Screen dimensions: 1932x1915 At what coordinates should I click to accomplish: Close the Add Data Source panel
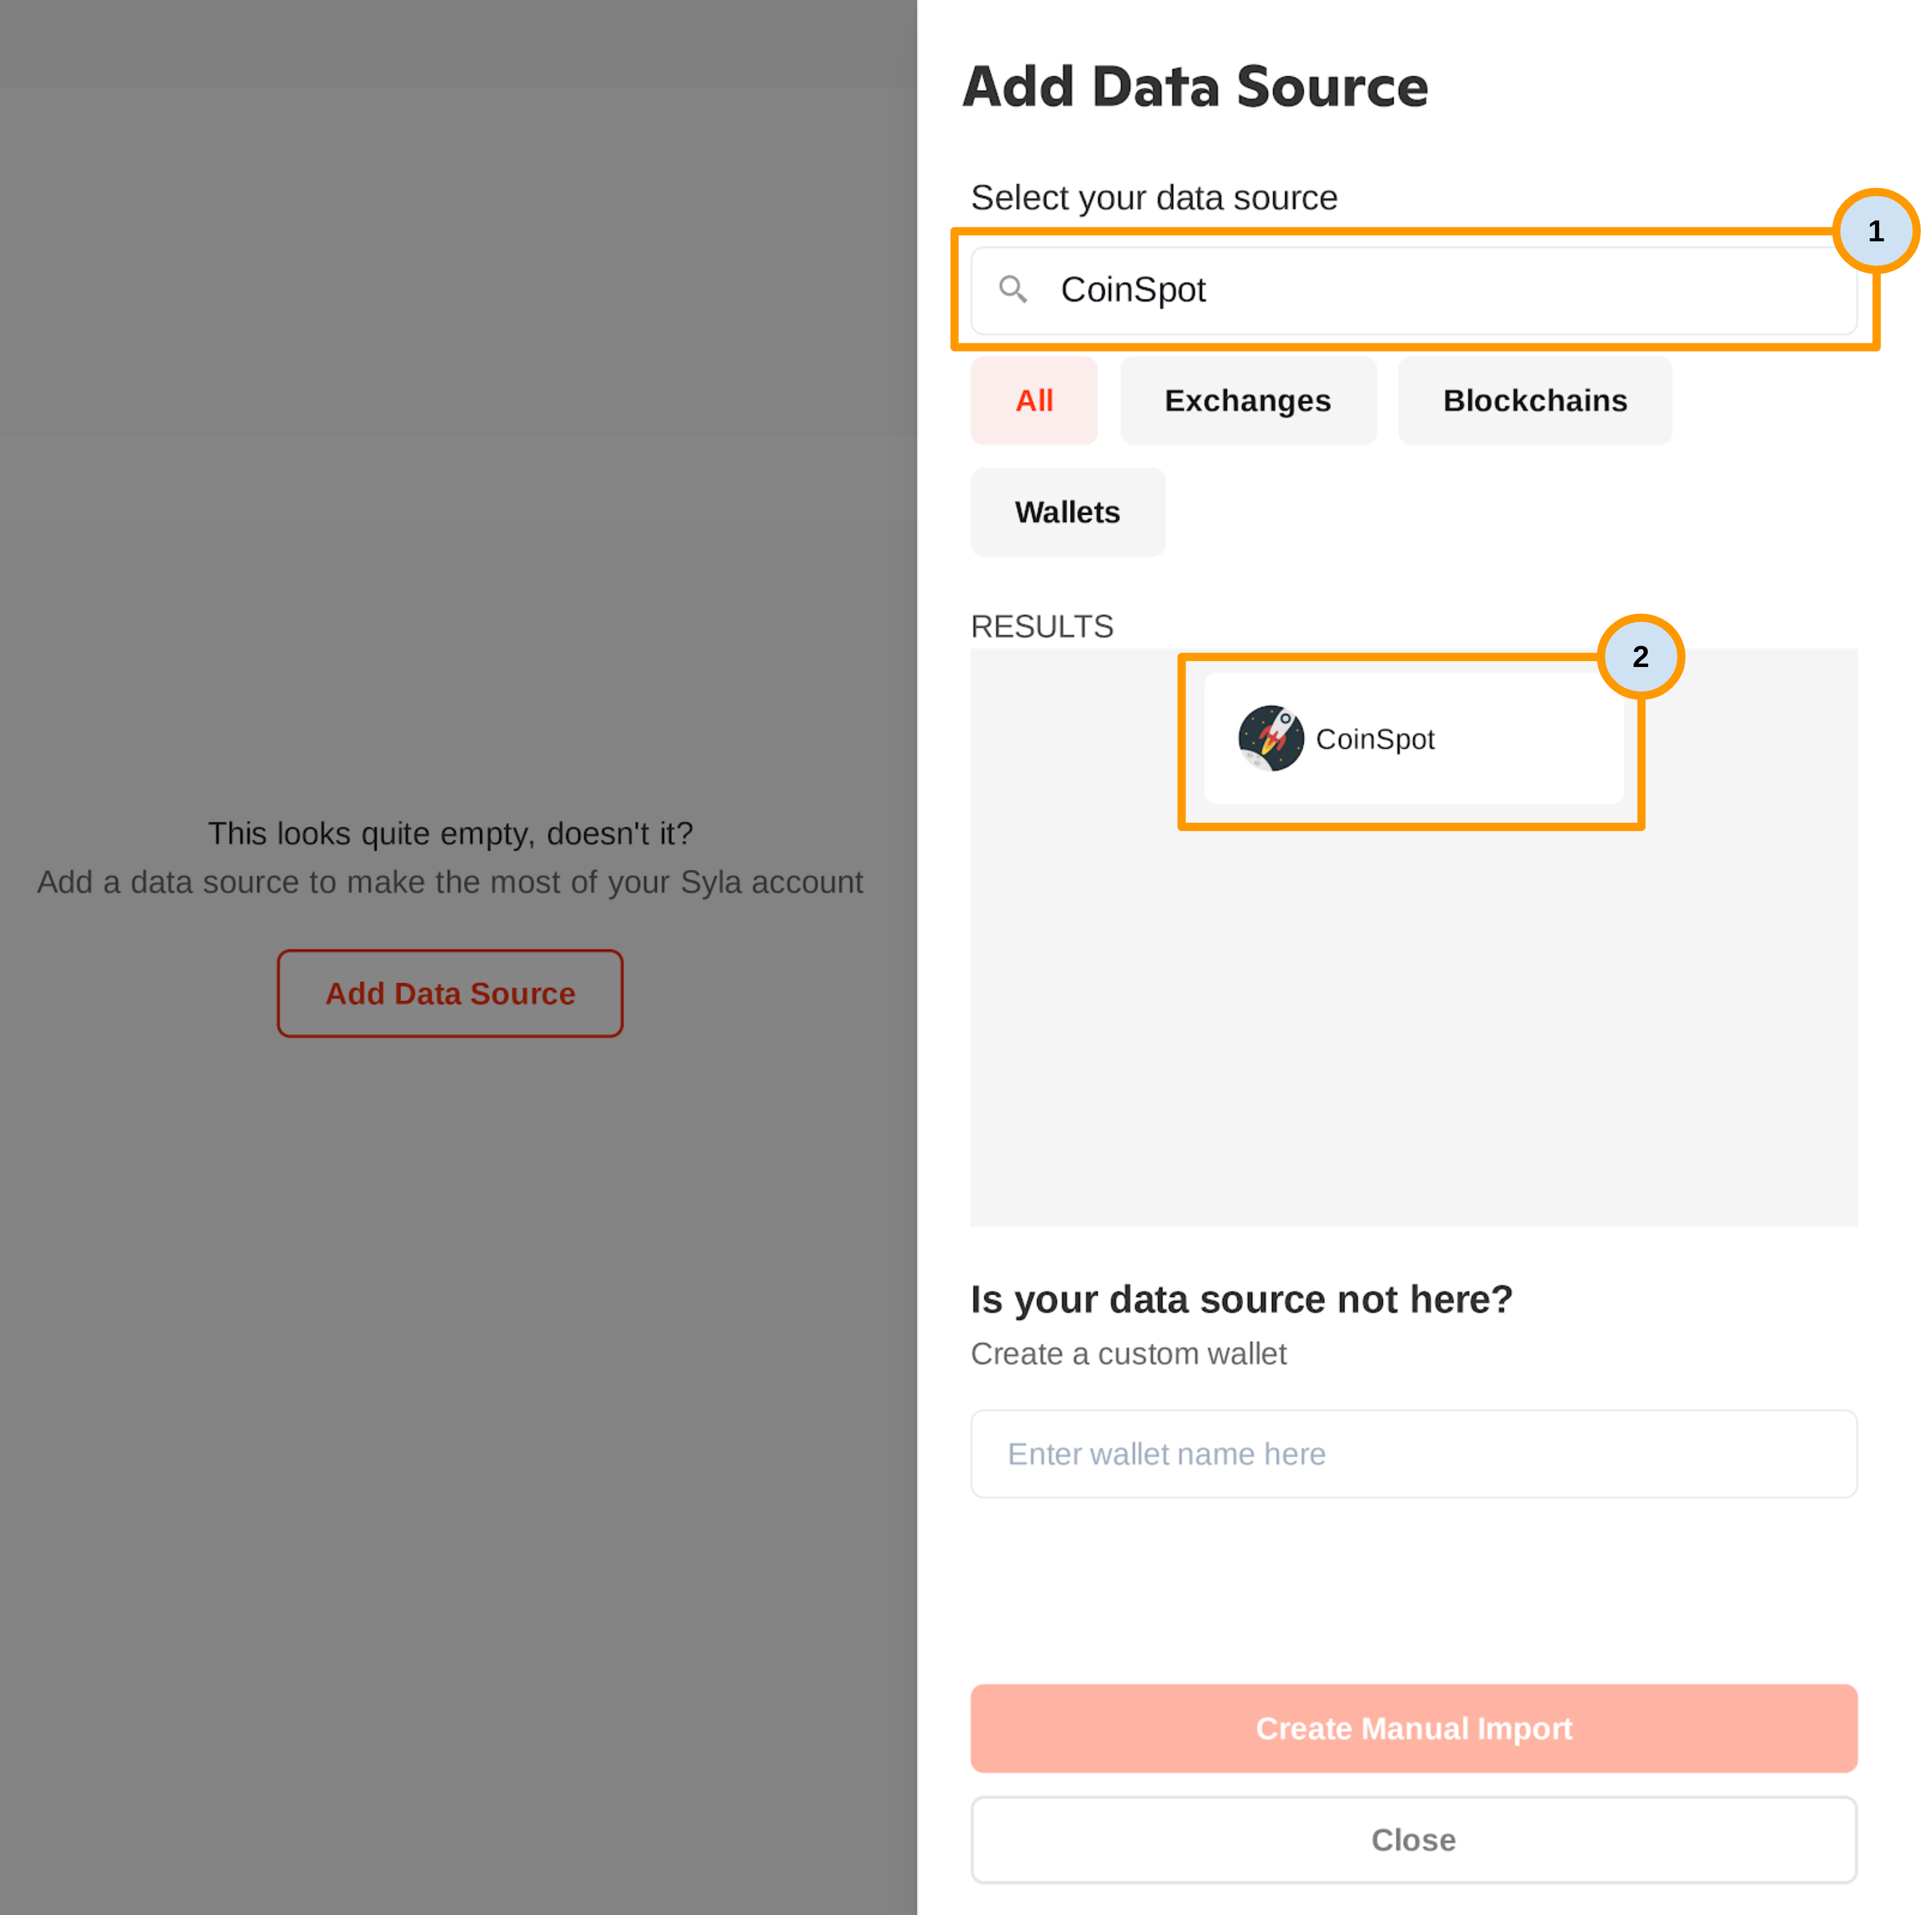(x=1413, y=1839)
